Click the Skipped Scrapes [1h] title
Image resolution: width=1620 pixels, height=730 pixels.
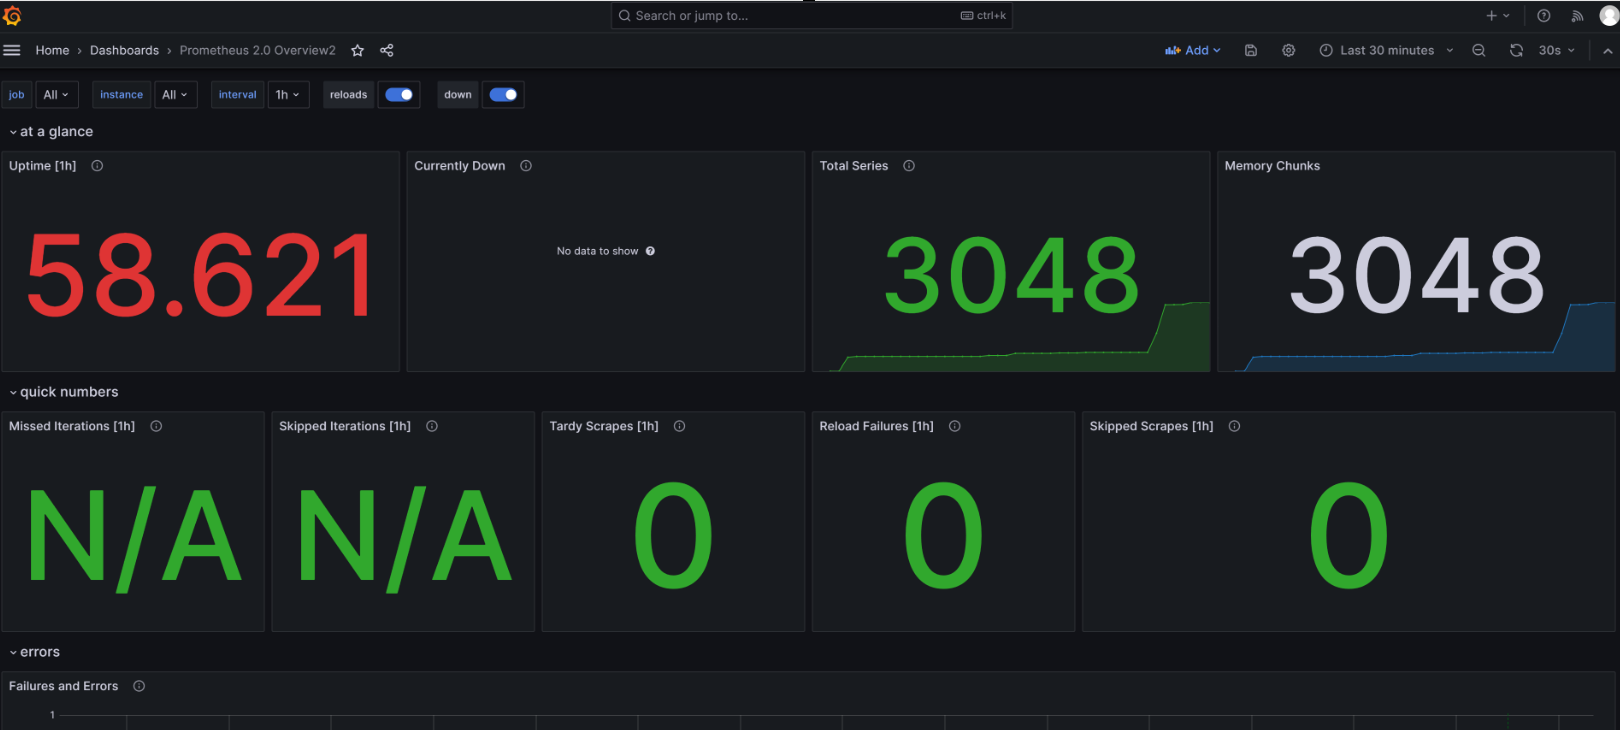[1151, 426]
